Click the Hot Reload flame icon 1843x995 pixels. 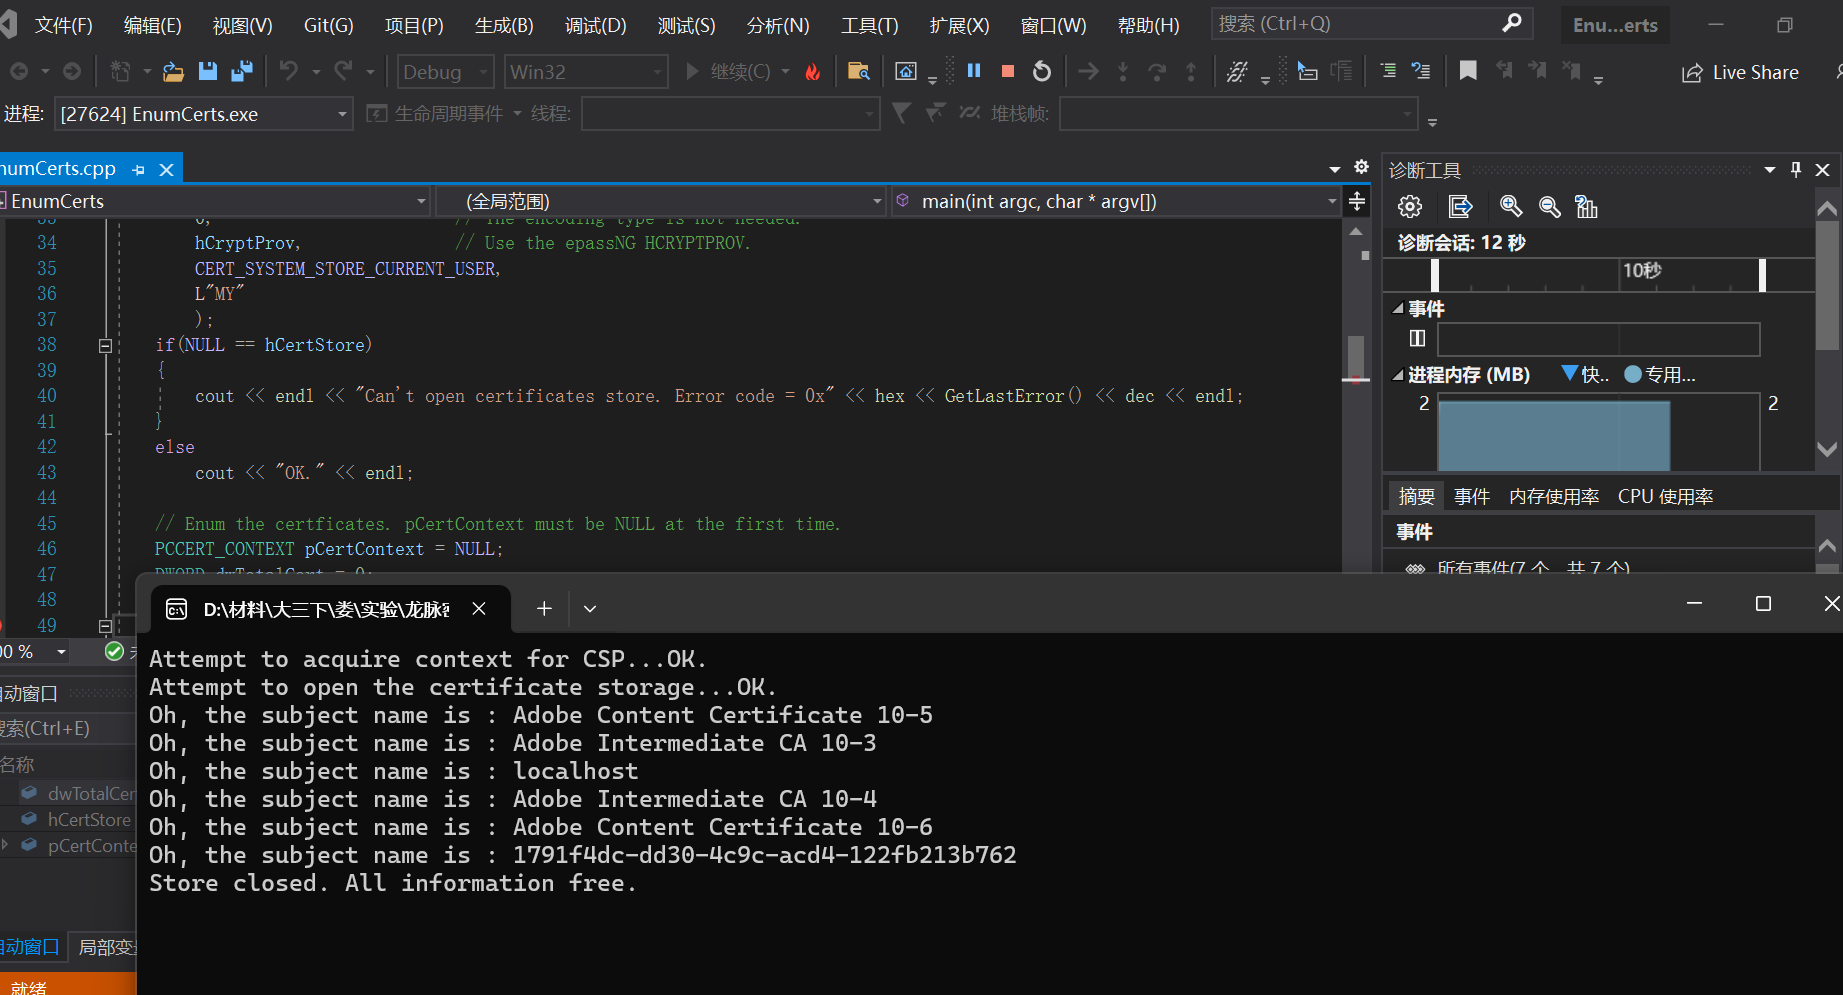click(813, 71)
